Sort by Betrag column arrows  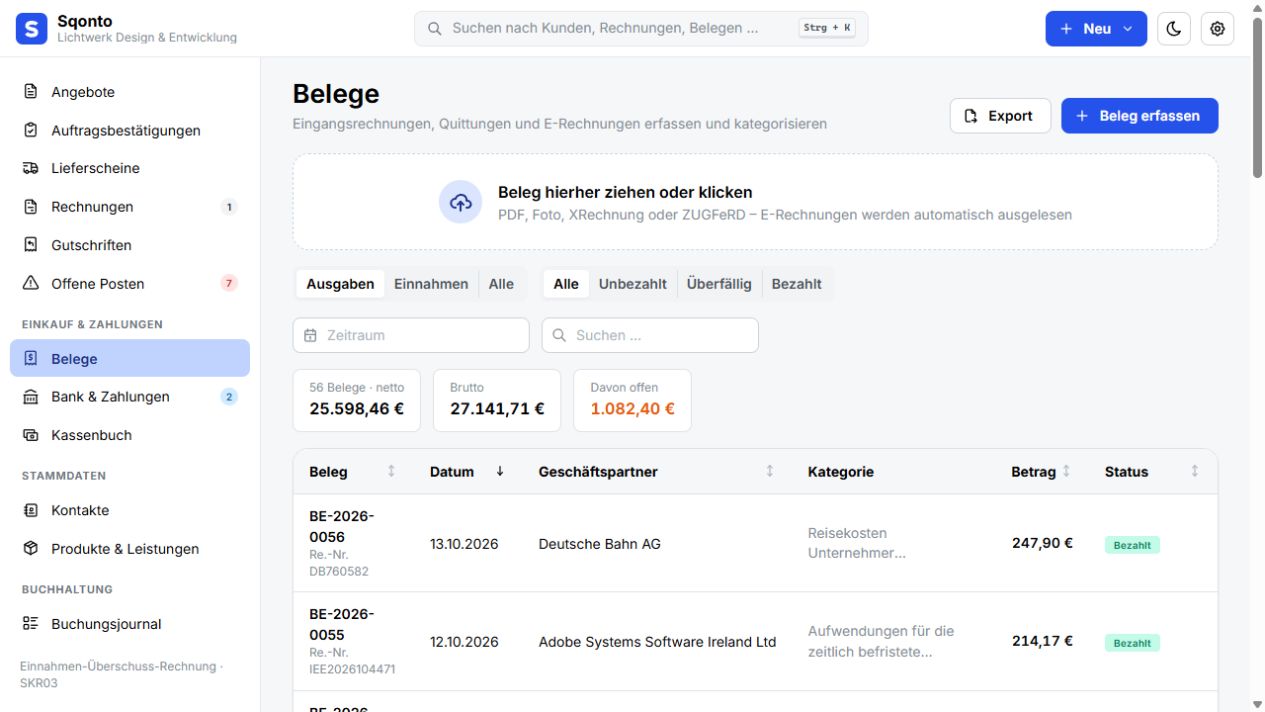pyautogui.click(x=1066, y=471)
